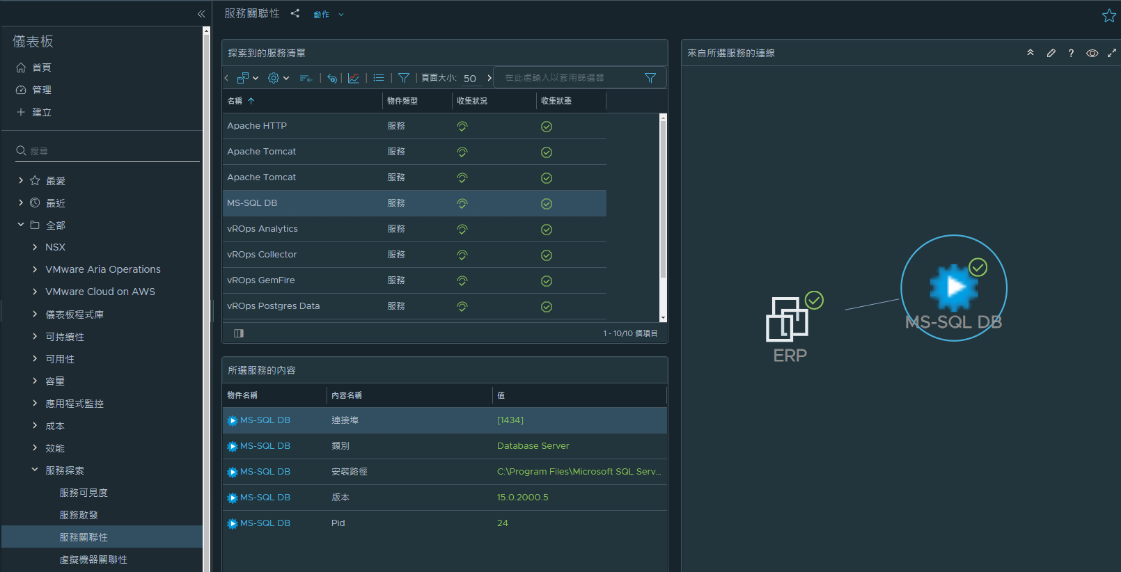Open the 虛擬機器關聯性 dashboard

94,559
